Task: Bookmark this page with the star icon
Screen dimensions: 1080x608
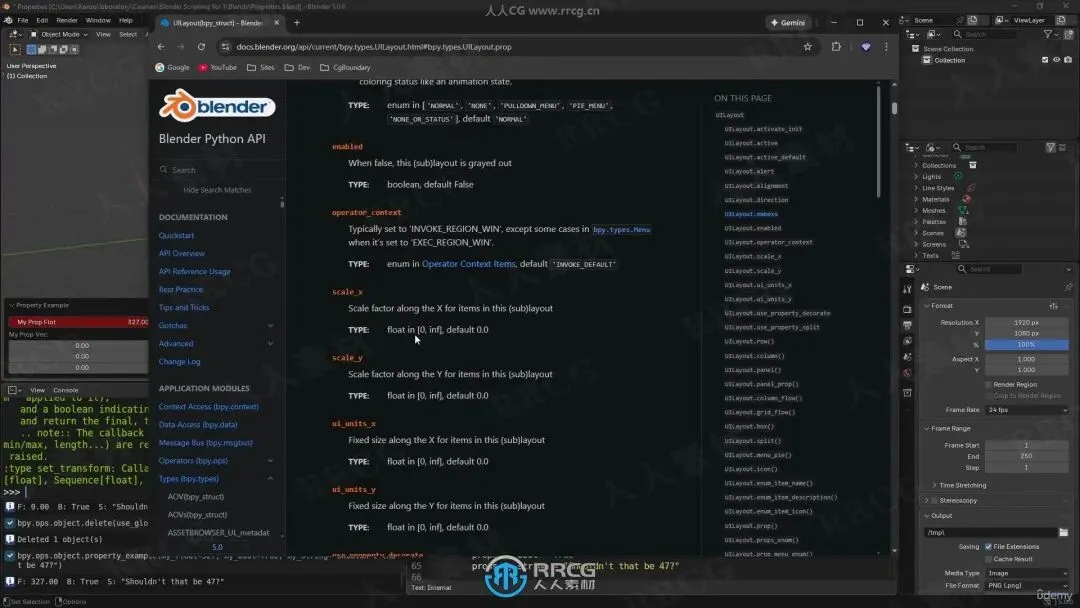Action: pyautogui.click(x=807, y=47)
